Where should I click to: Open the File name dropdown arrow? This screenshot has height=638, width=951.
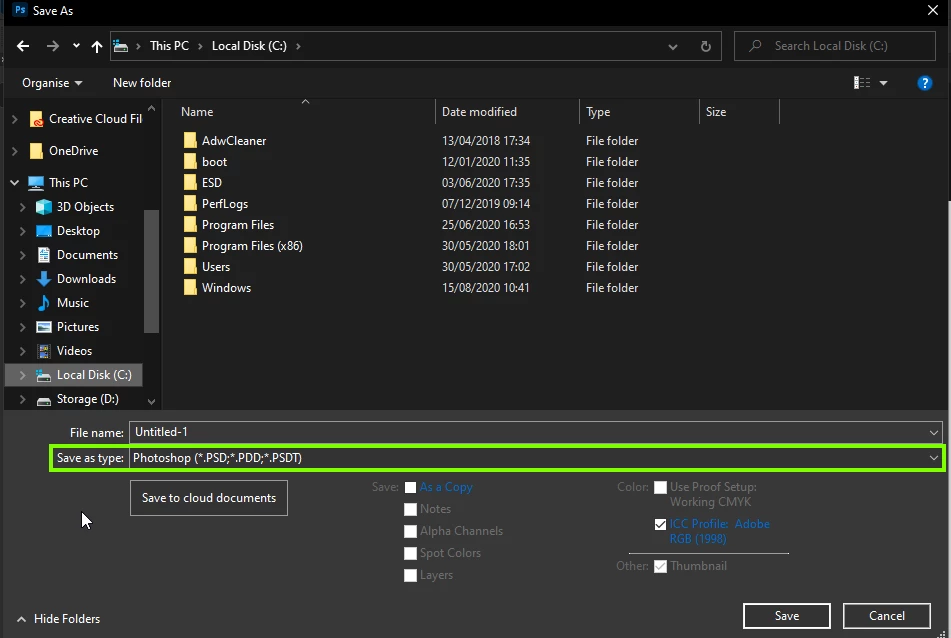[x=933, y=432]
